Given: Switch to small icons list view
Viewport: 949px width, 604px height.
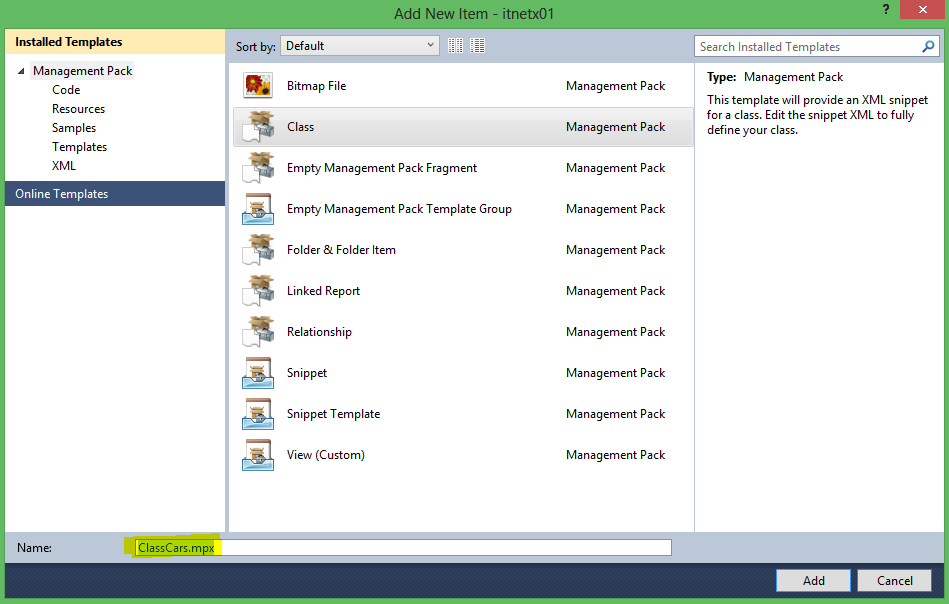Looking at the screenshot, I should pyautogui.click(x=456, y=46).
